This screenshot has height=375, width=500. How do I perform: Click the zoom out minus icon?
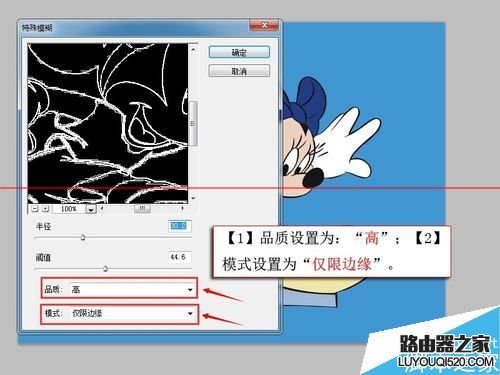click(35, 209)
